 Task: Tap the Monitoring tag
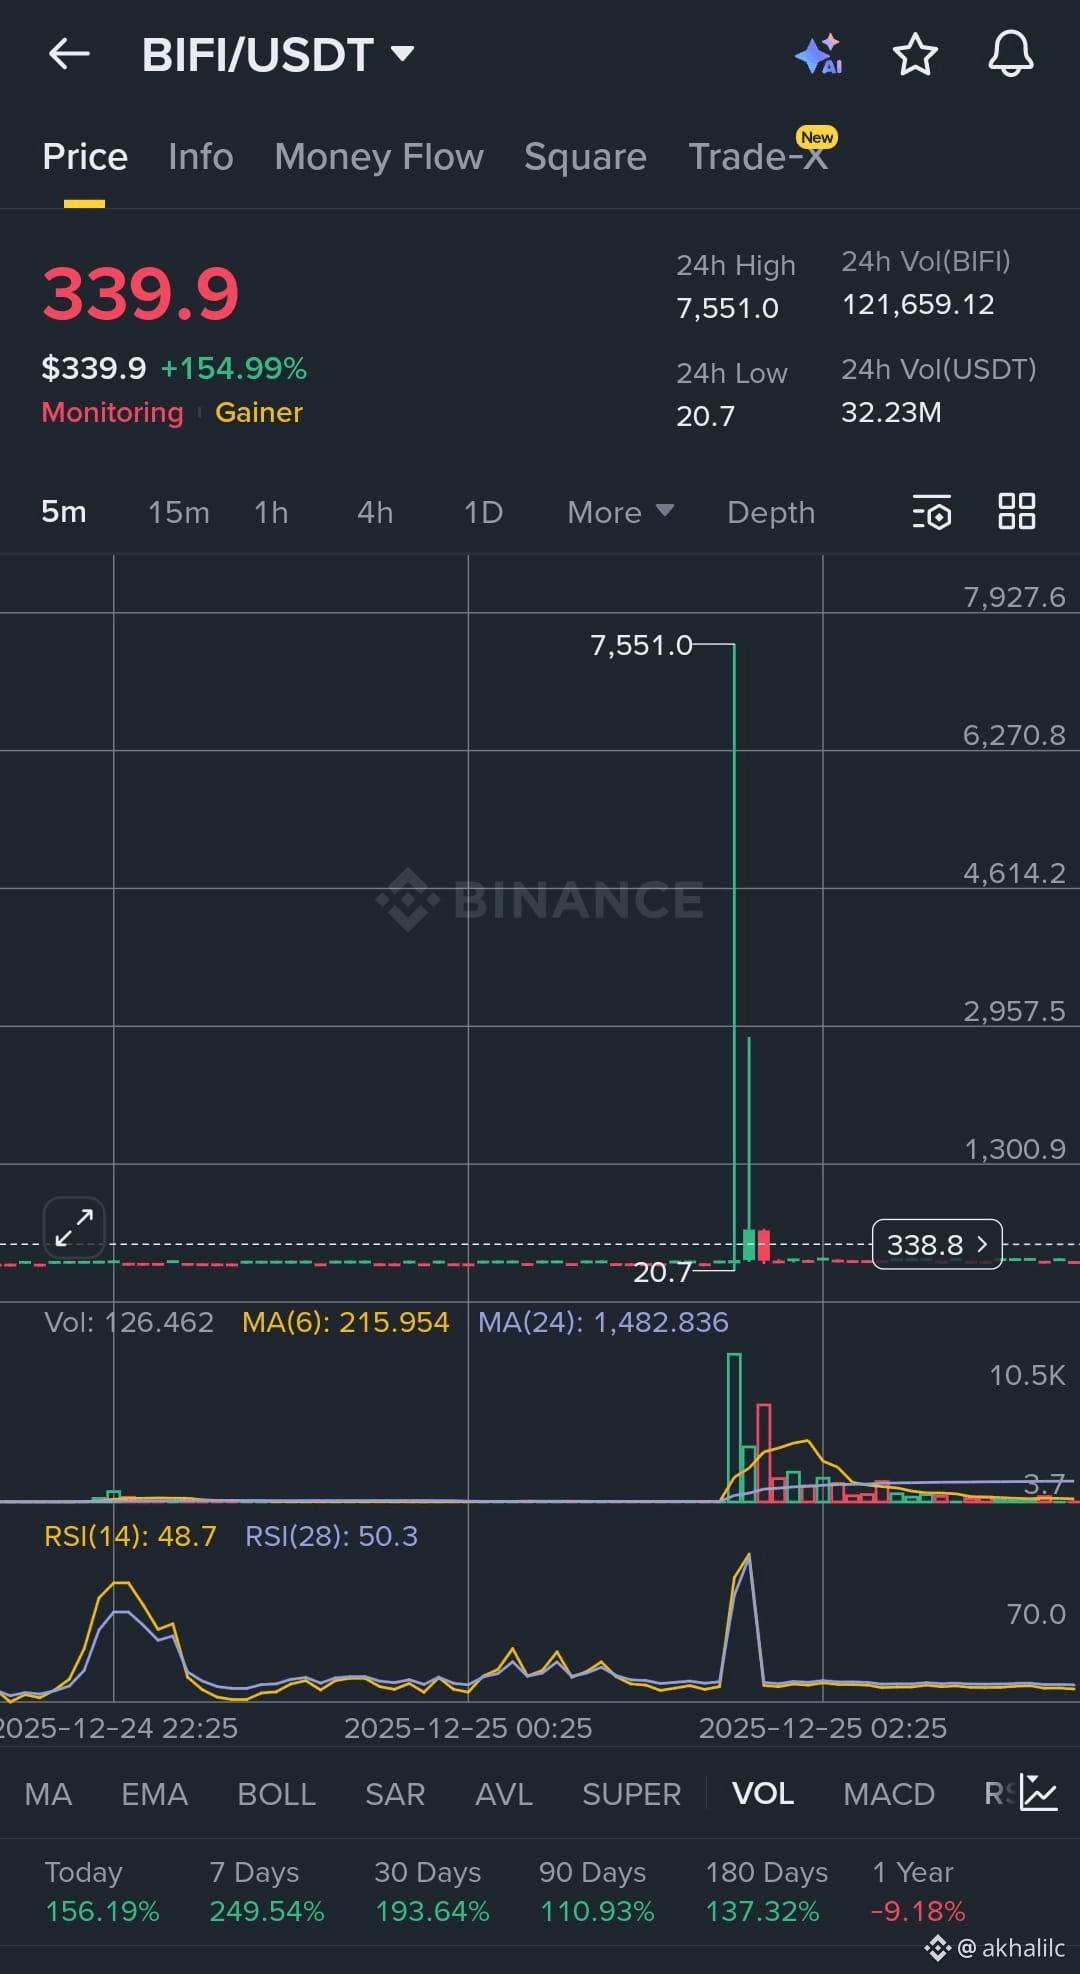point(112,412)
